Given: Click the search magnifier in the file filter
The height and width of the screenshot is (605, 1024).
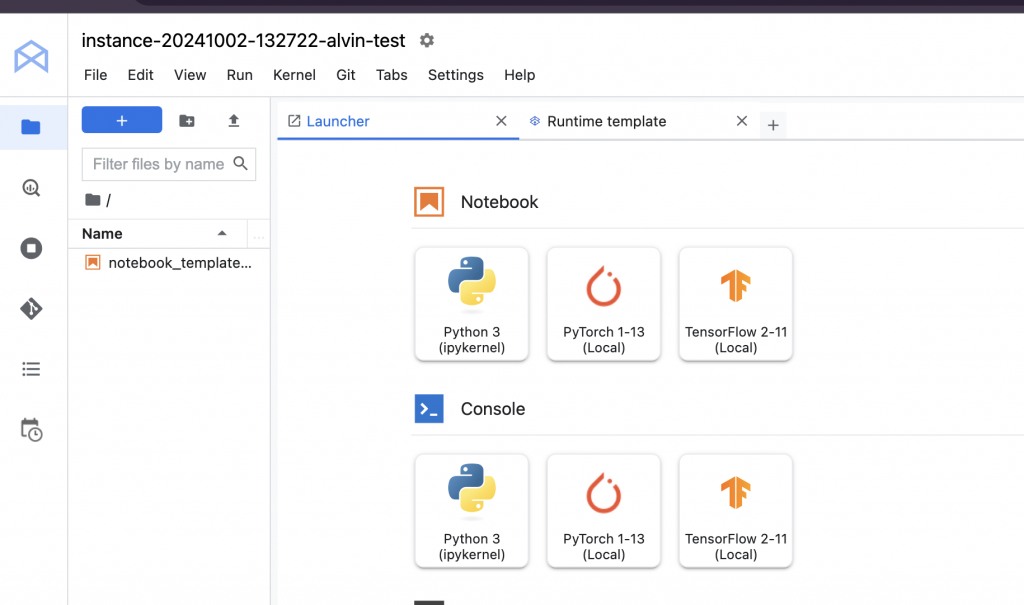Looking at the screenshot, I should click(x=240, y=163).
